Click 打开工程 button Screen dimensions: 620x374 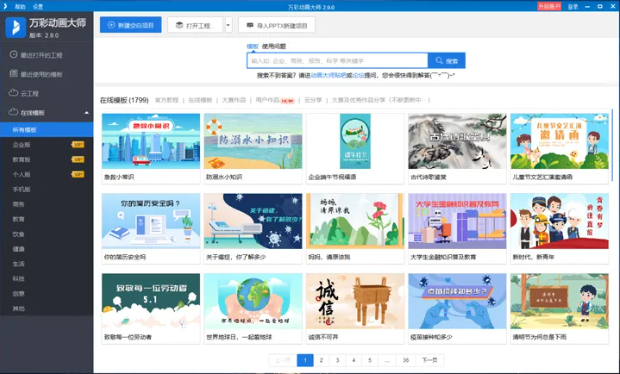point(195,25)
